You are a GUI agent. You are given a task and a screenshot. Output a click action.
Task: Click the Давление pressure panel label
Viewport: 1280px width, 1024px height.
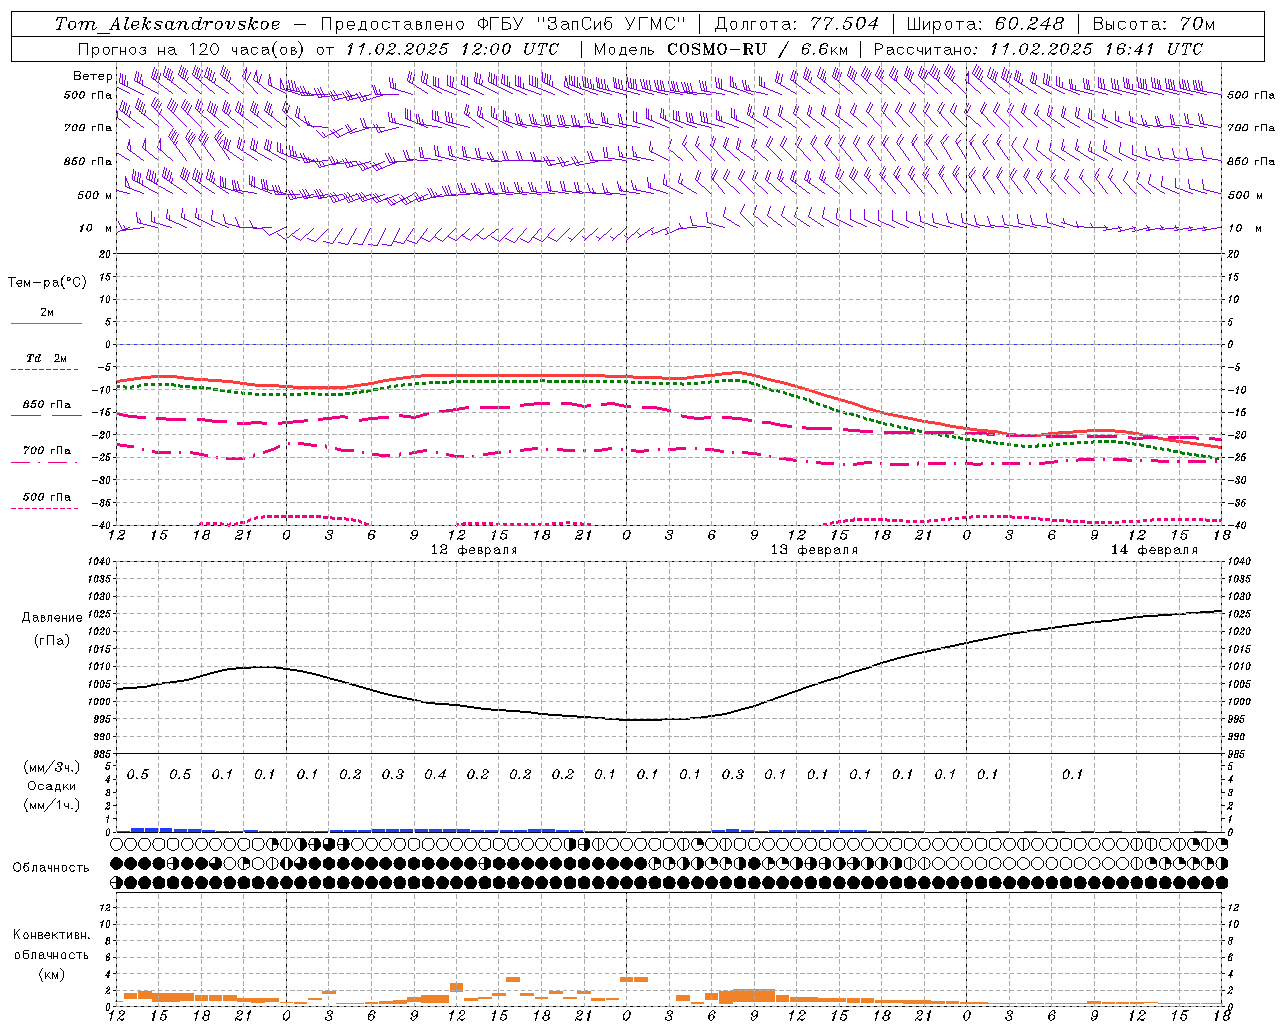[x=50, y=618]
